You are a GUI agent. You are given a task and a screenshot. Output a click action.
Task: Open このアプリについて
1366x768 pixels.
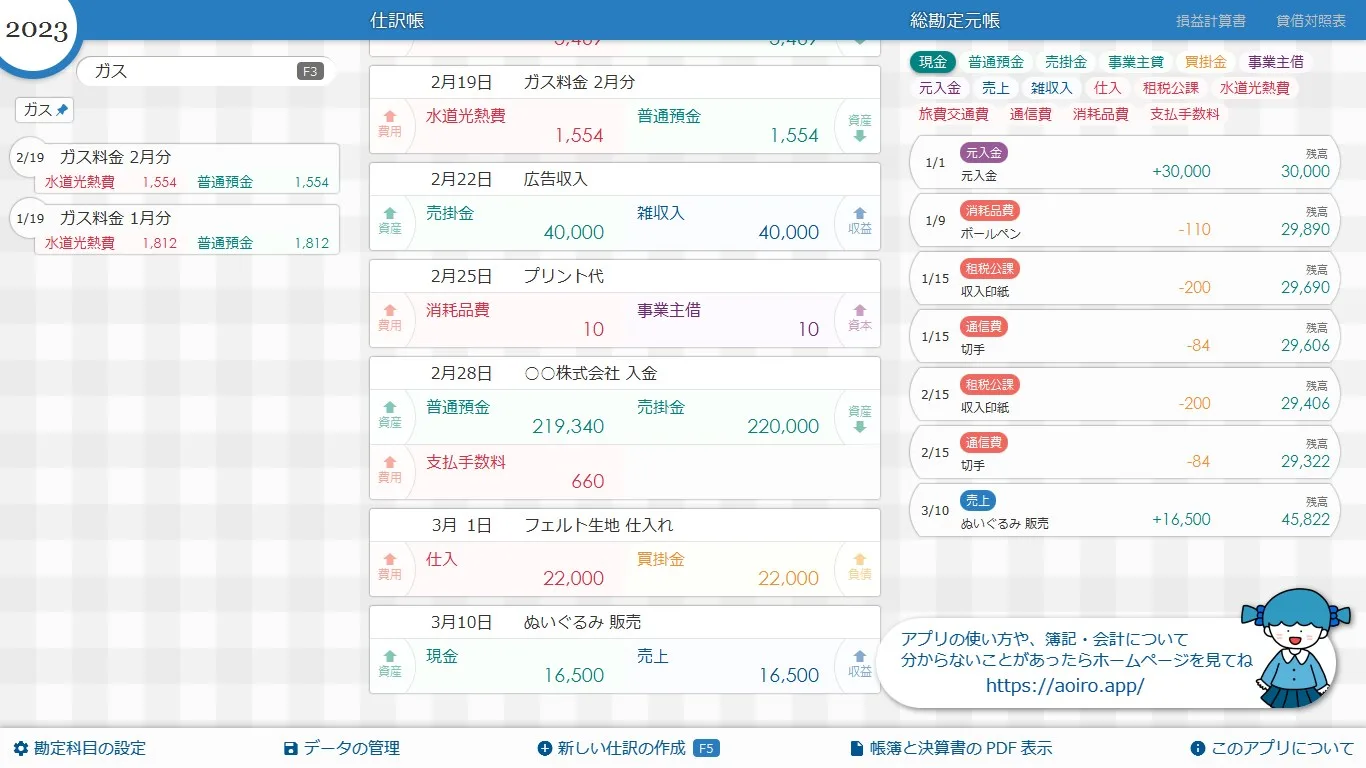1272,748
